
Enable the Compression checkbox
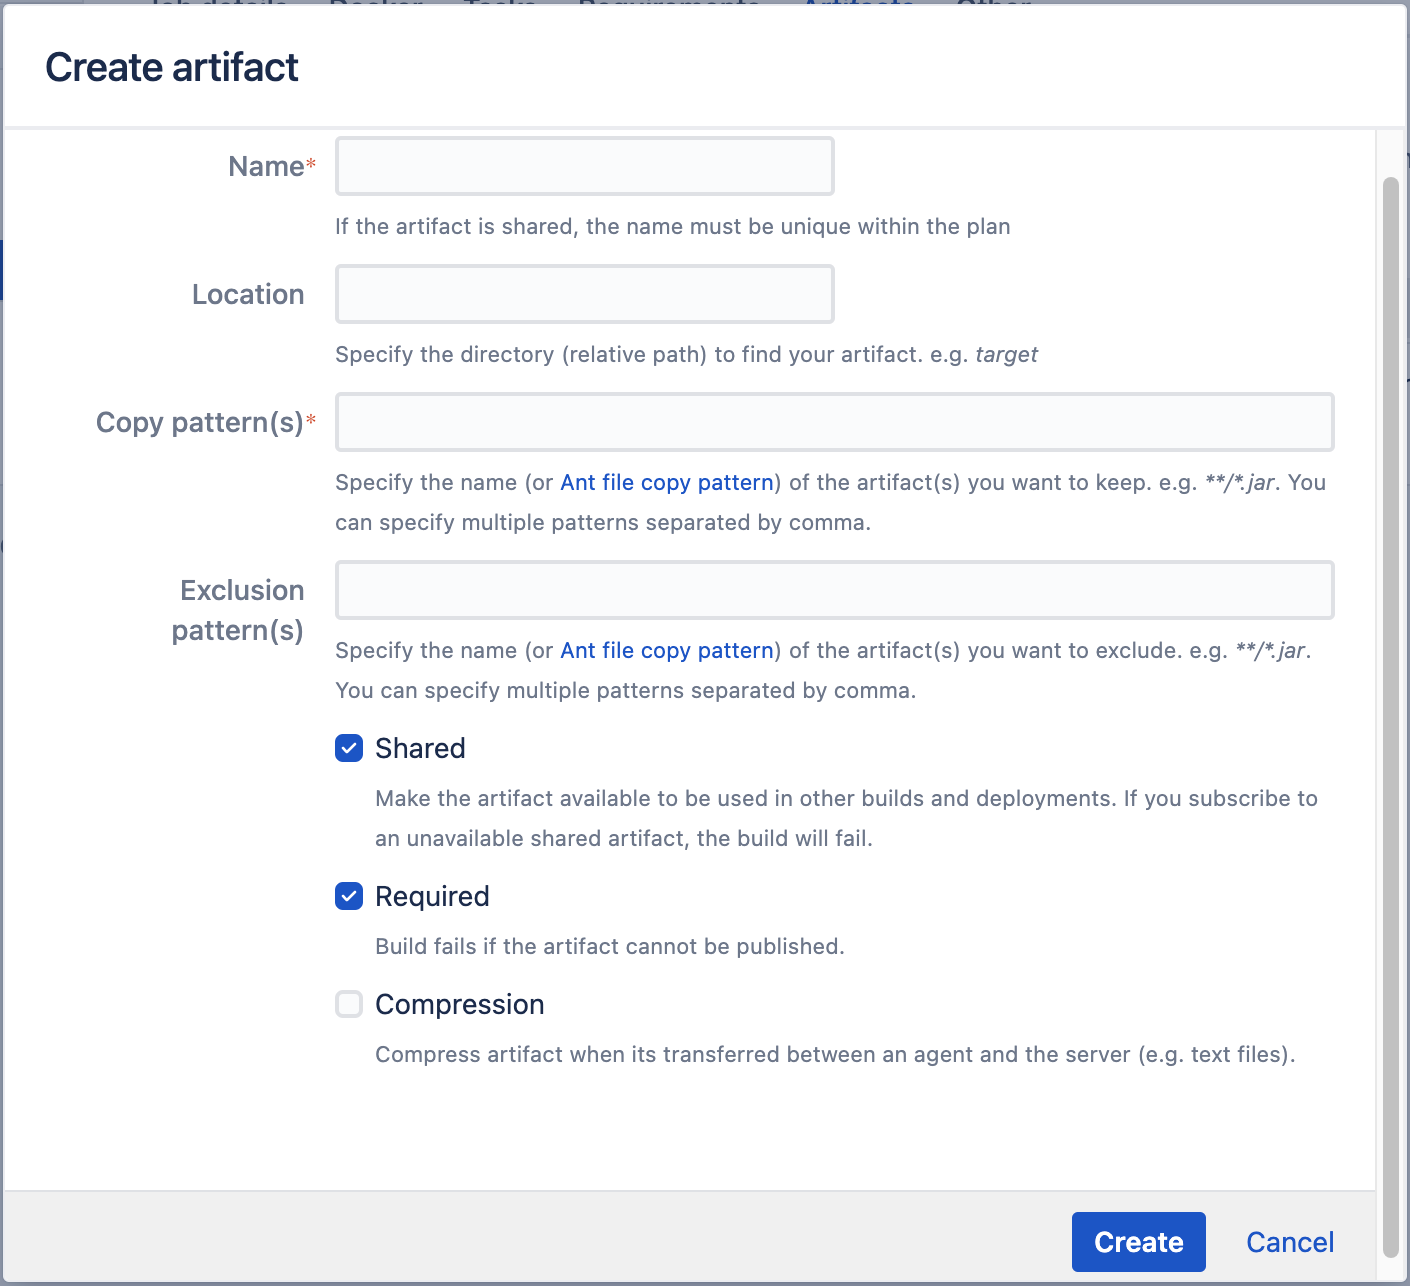point(349,1004)
